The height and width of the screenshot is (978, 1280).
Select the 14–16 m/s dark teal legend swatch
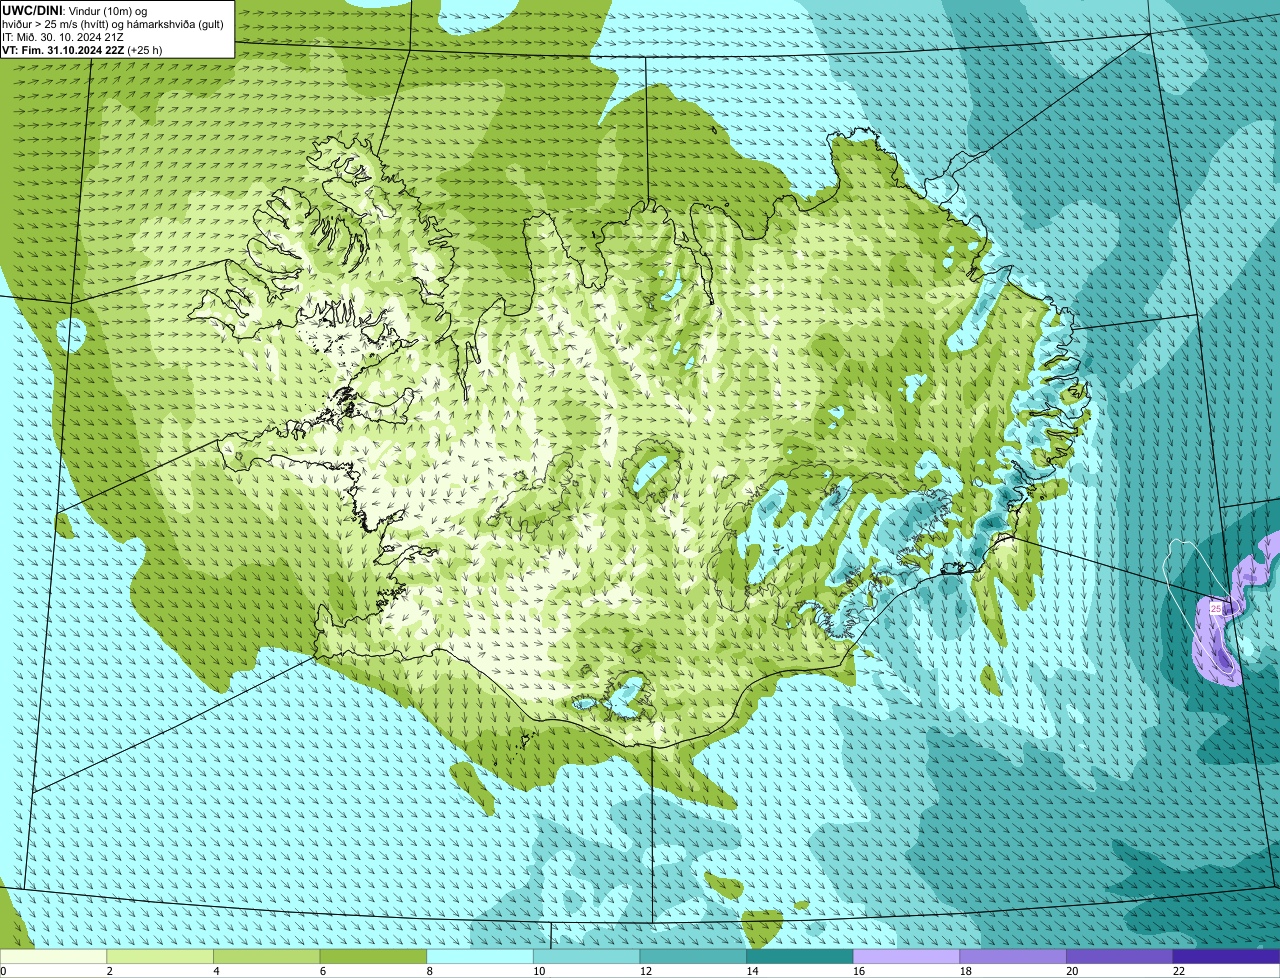[x=800, y=956]
